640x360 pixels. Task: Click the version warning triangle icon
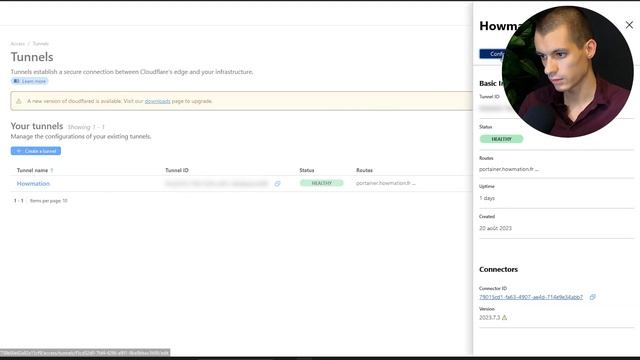click(x=504, y=318)
